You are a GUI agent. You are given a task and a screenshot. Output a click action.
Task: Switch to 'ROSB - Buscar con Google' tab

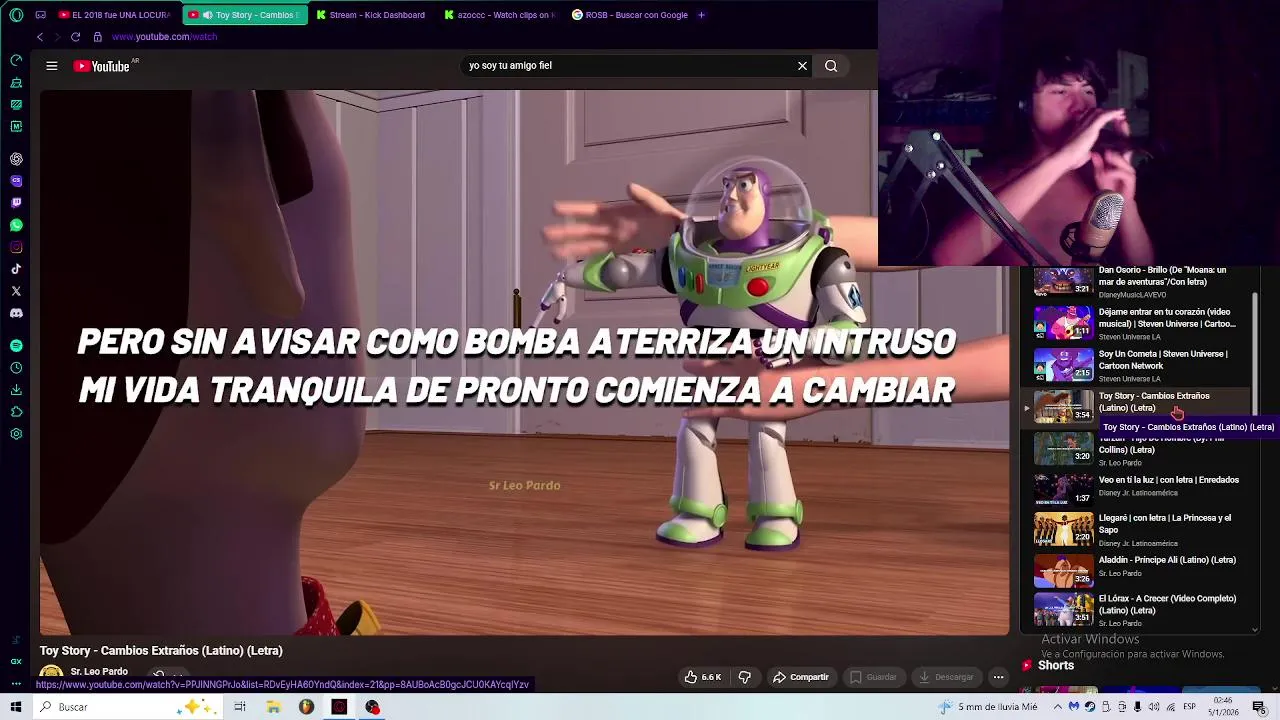pyautogui.click(x=630, y=15)
